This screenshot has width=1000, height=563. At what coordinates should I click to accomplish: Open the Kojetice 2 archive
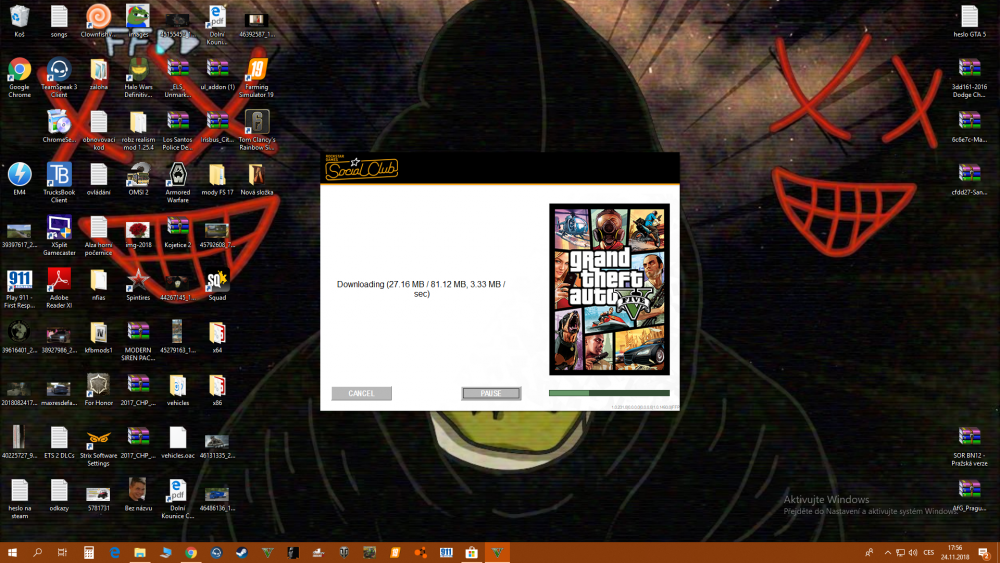tap(177, 231)
